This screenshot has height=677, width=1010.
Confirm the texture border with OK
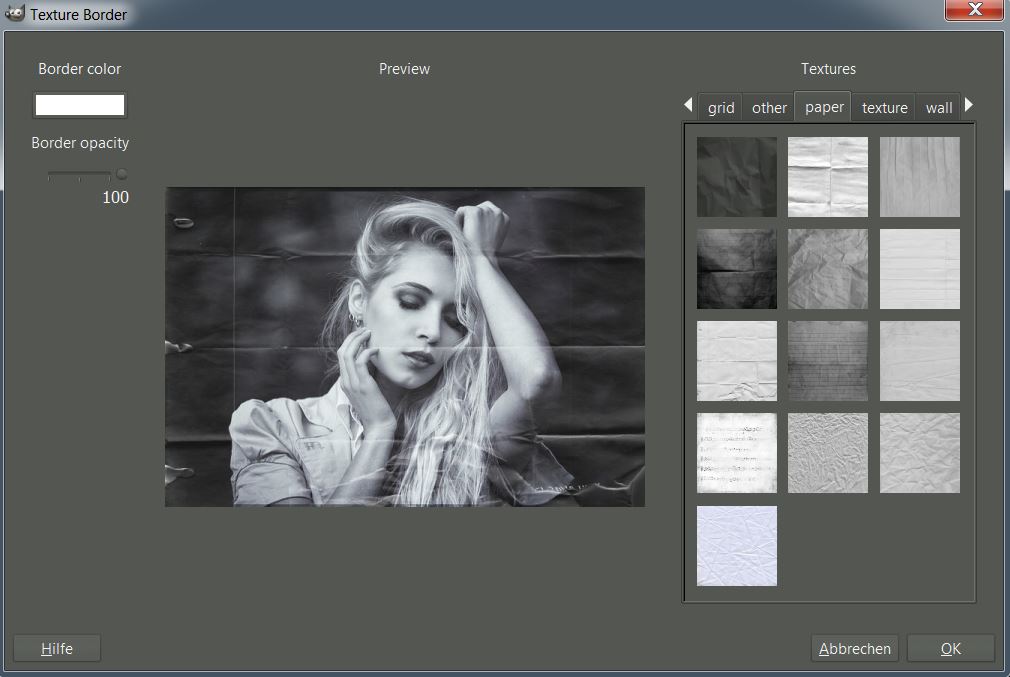click(950, 648)
